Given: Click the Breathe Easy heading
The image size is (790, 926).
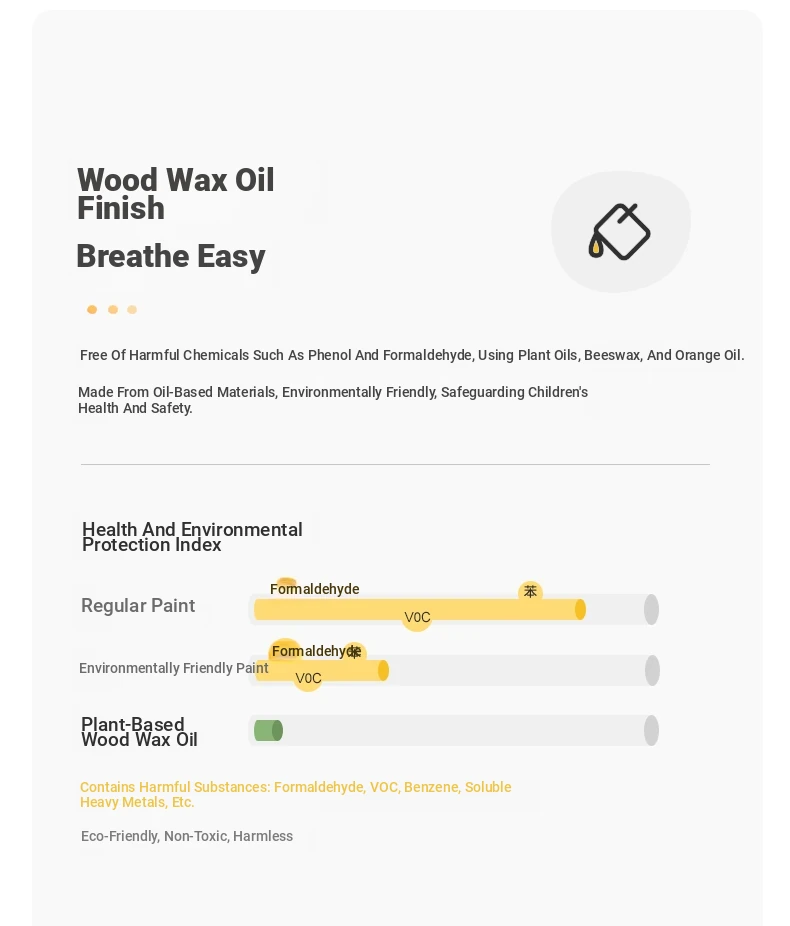Looking at the screenshot, I should point(171,256).
